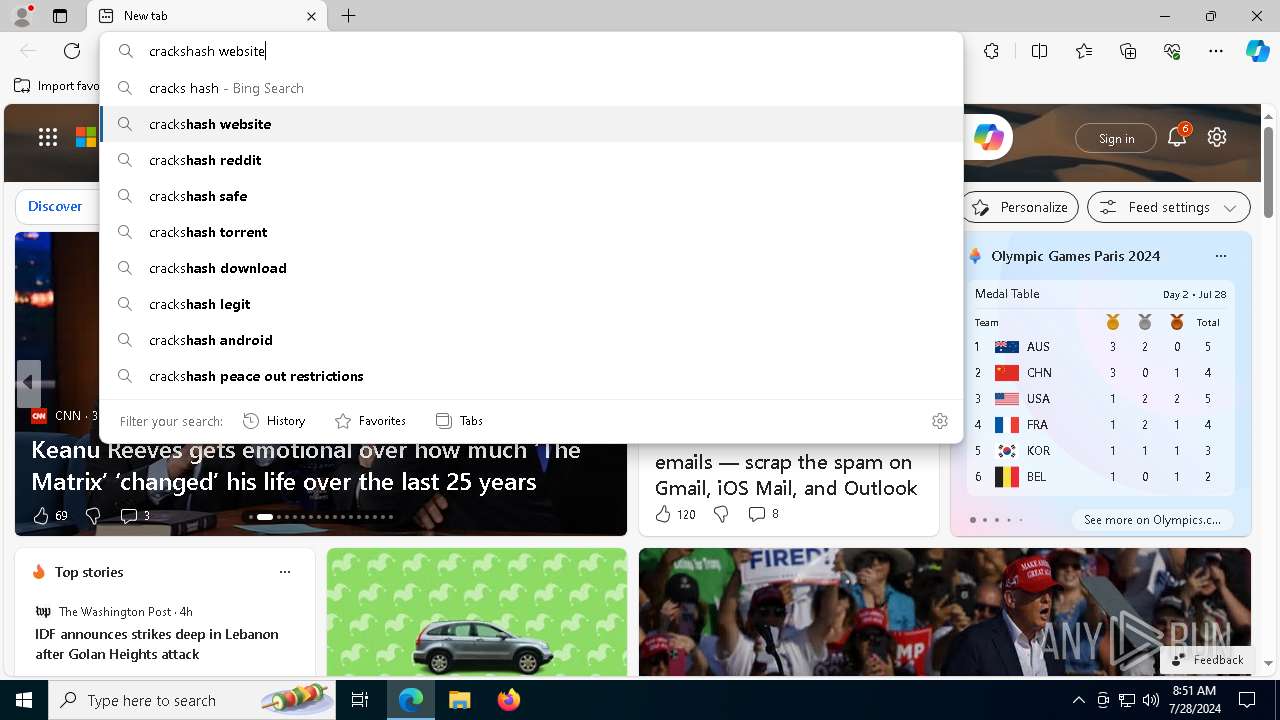Open the car advertisement thumbnail
The width and height of the screenshot is (1280, 720).
477,612
